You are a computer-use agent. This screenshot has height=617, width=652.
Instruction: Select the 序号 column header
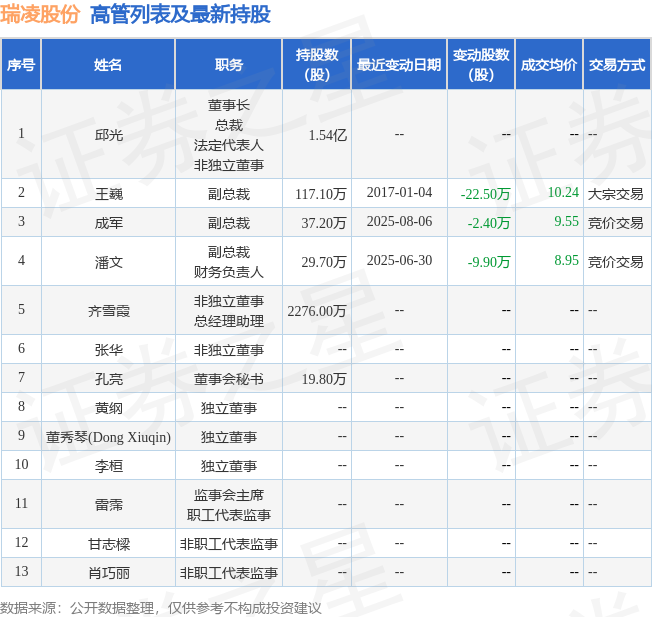pyautogui.click(x=21, y=64)
